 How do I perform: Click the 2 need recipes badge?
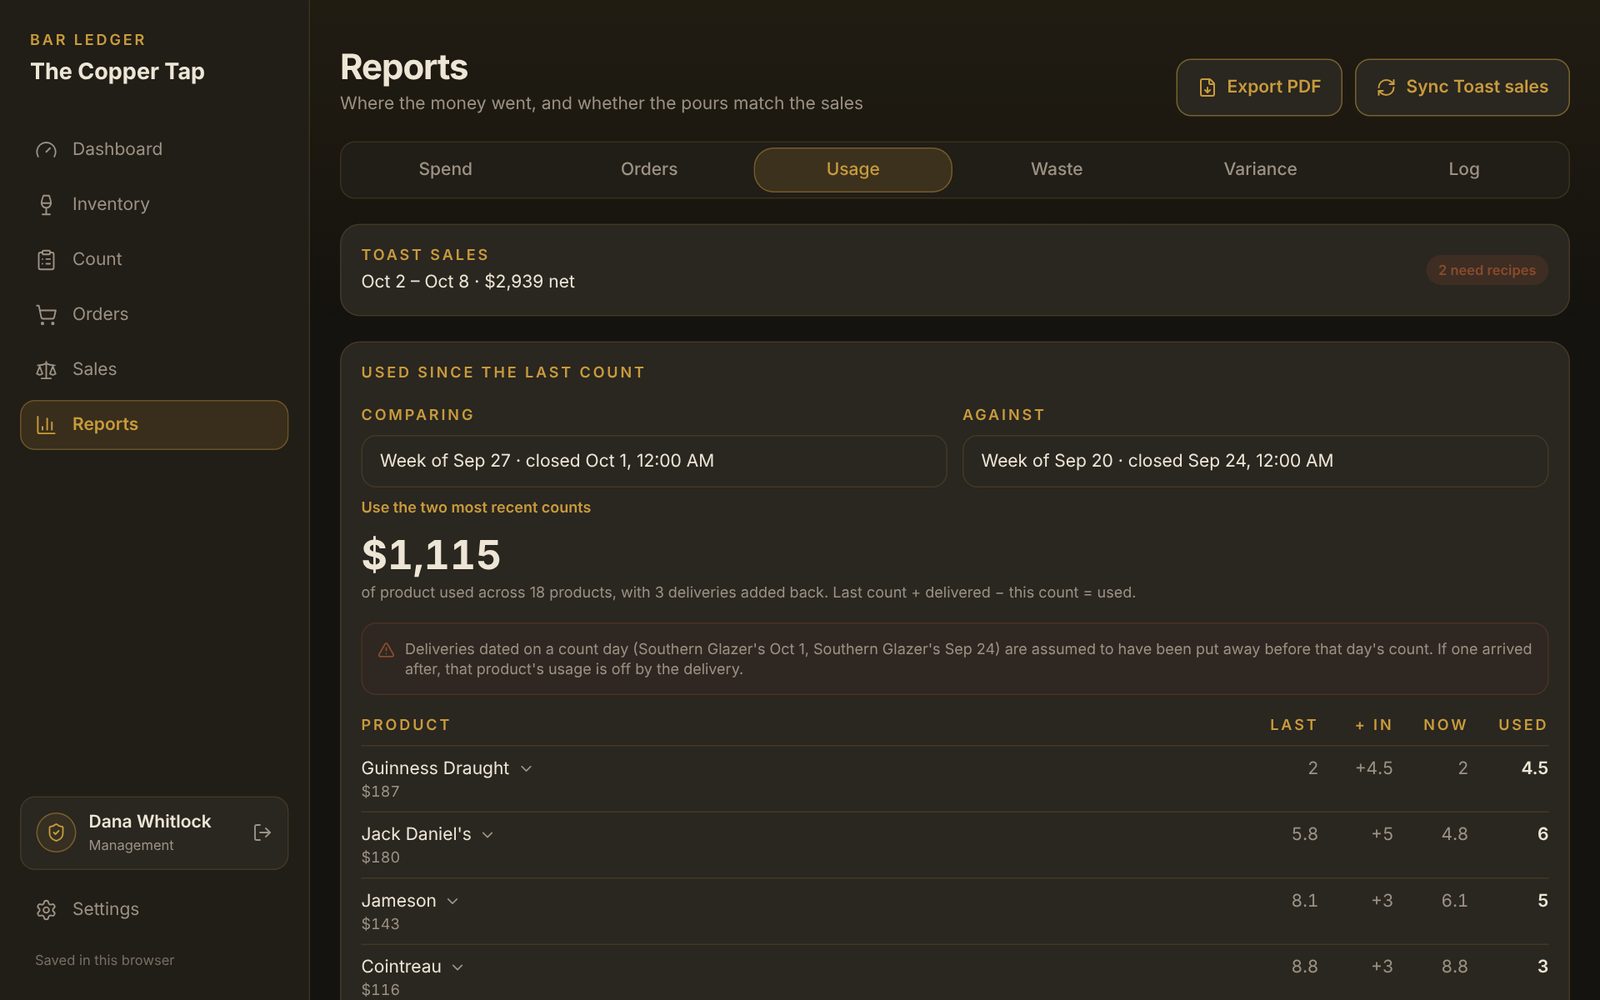click(x=1487, y=270)
